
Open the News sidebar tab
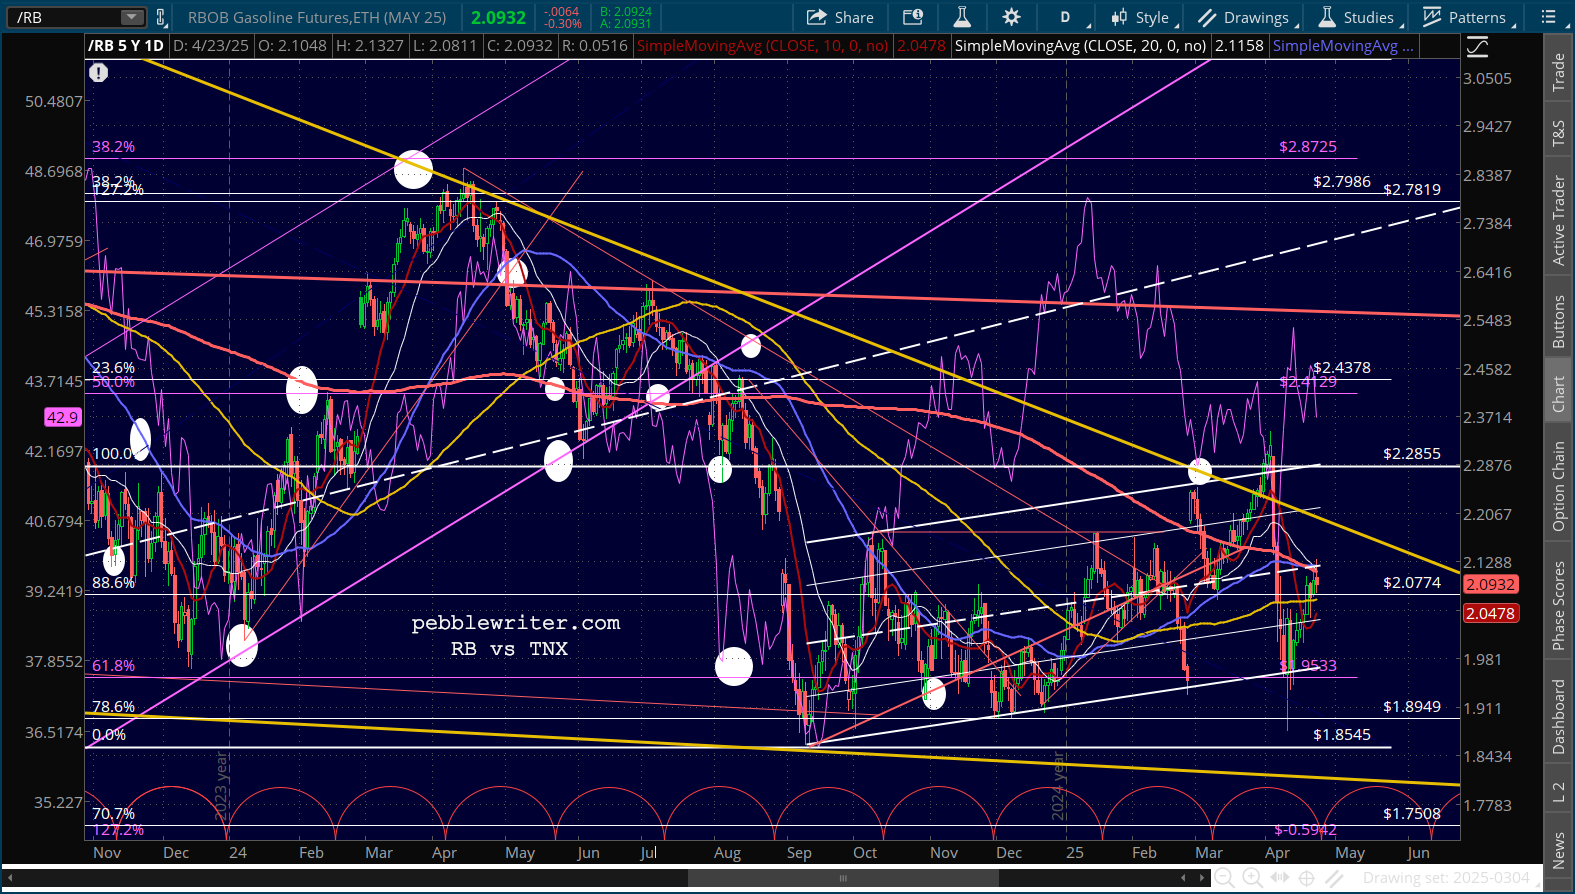(1558, 850)
